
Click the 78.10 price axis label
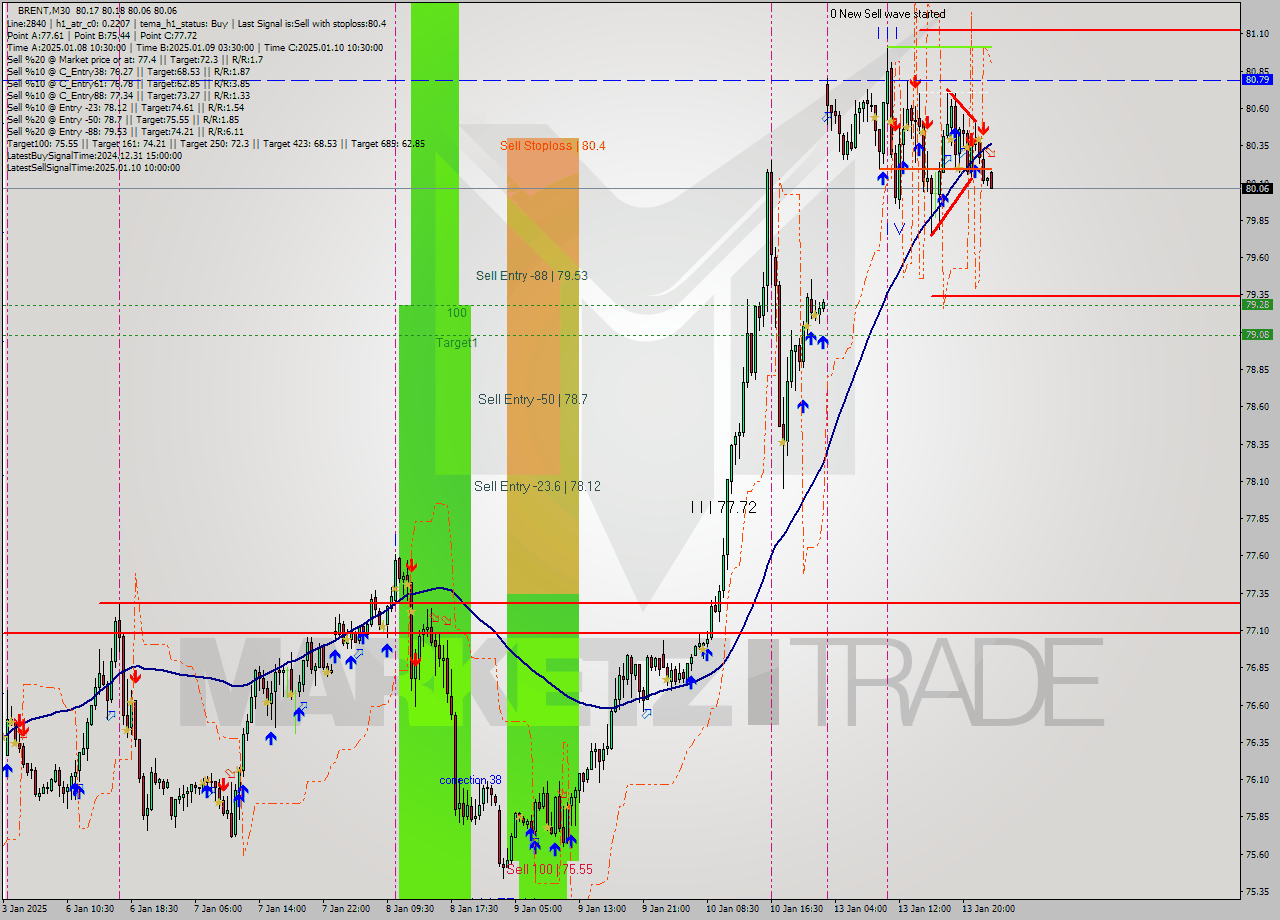1257,482
